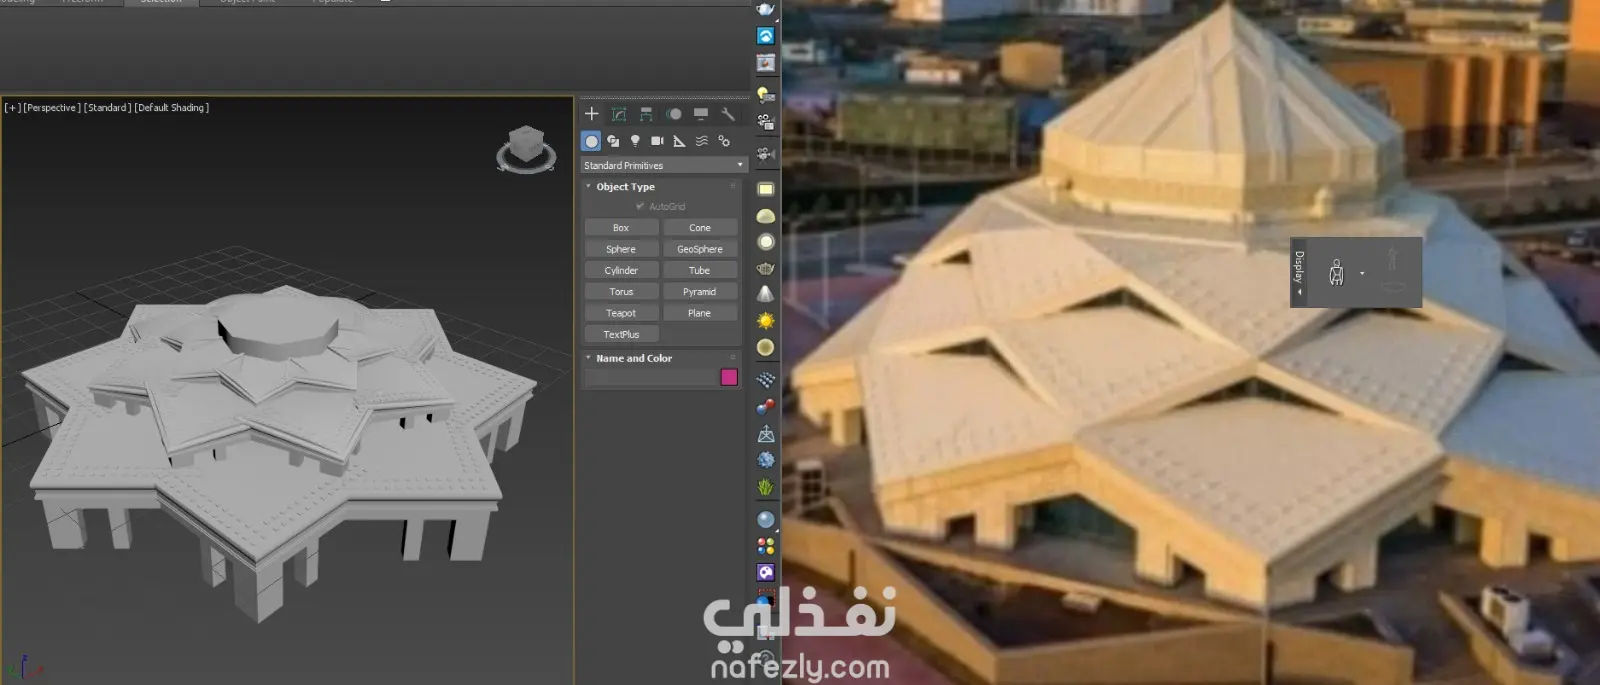Click the blue cloud render icon

coord(765,36)
